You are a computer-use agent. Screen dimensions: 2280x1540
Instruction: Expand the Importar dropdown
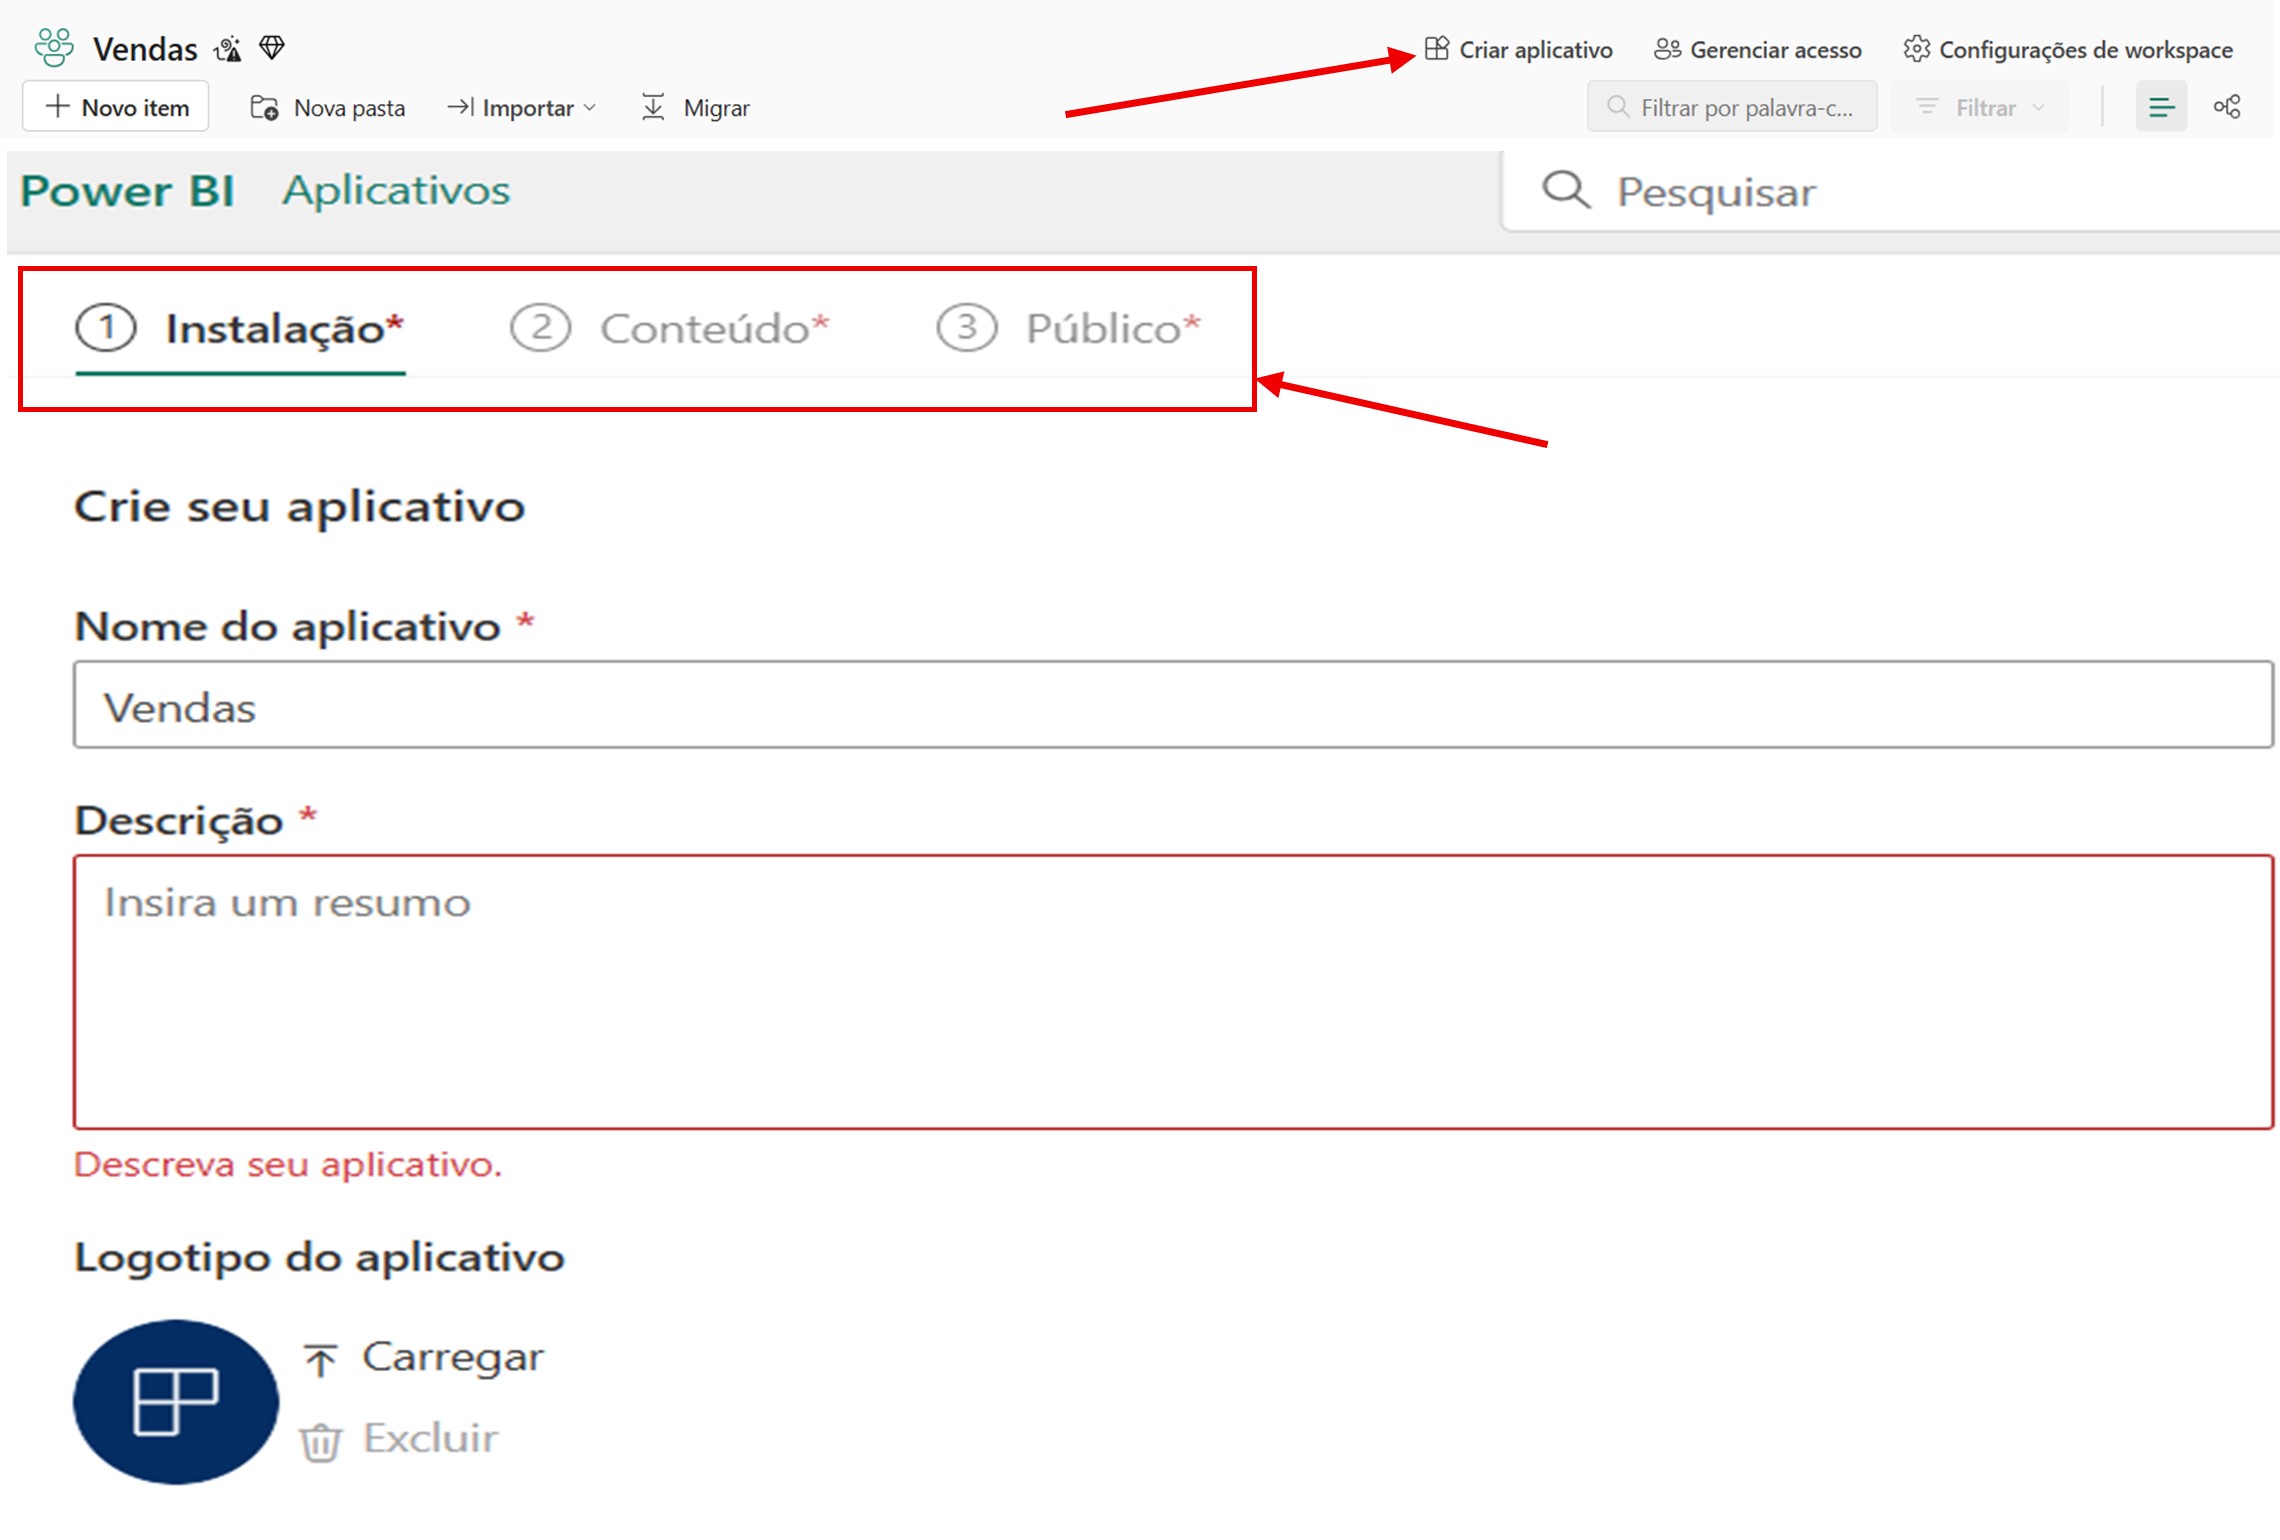pos(522,108)
